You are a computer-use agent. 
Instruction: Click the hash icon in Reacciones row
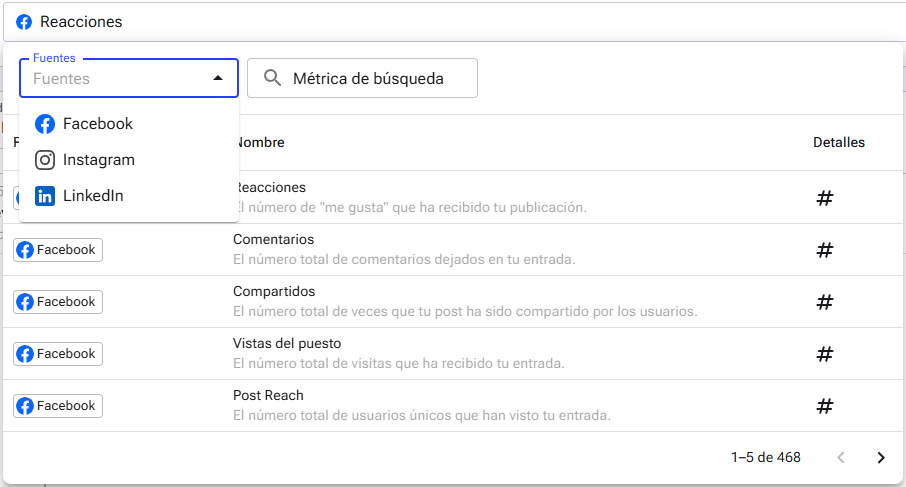coord(825,198)
